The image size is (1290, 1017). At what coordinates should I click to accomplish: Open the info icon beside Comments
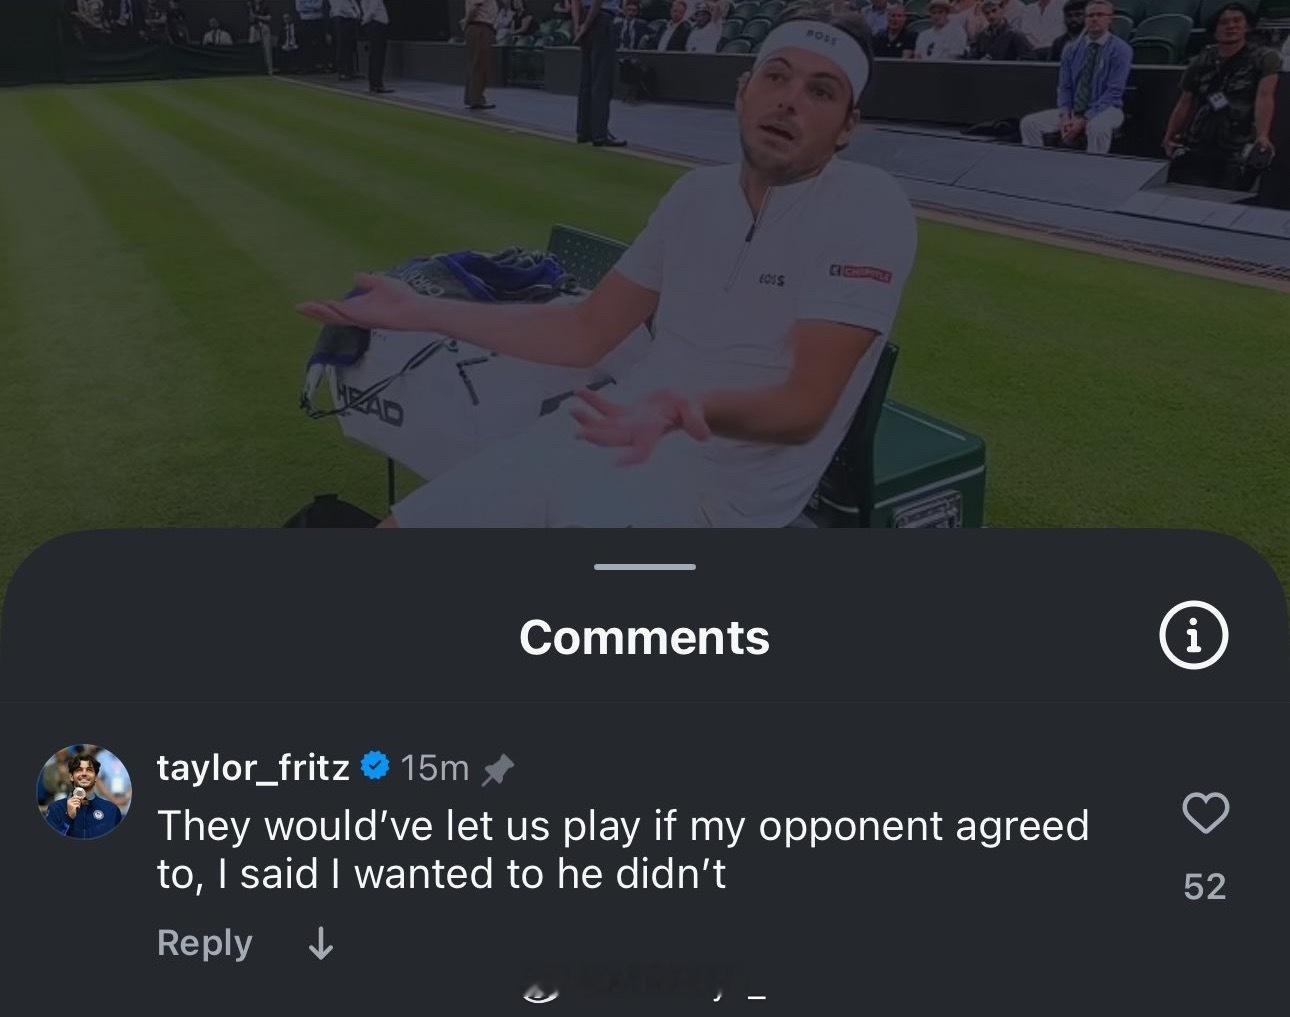click(x=1193, y=636)
